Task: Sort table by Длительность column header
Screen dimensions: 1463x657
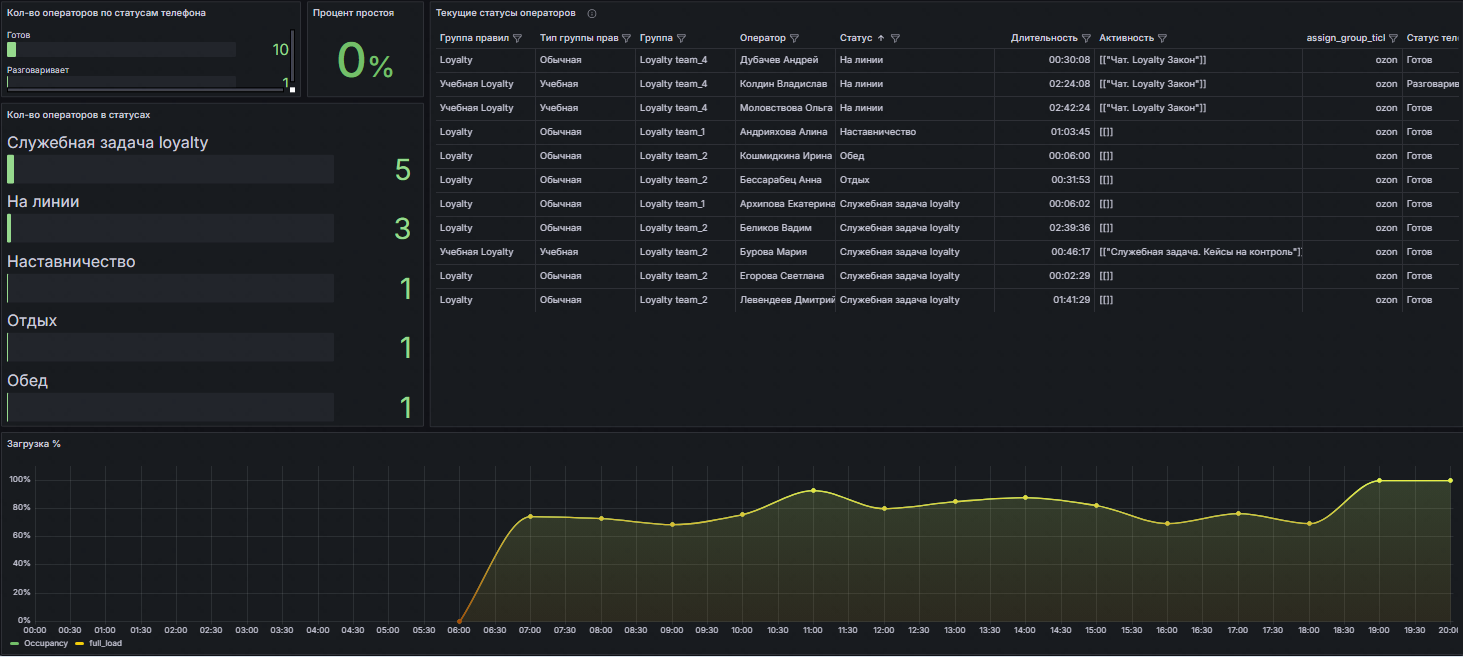Action: [1044, 38]
